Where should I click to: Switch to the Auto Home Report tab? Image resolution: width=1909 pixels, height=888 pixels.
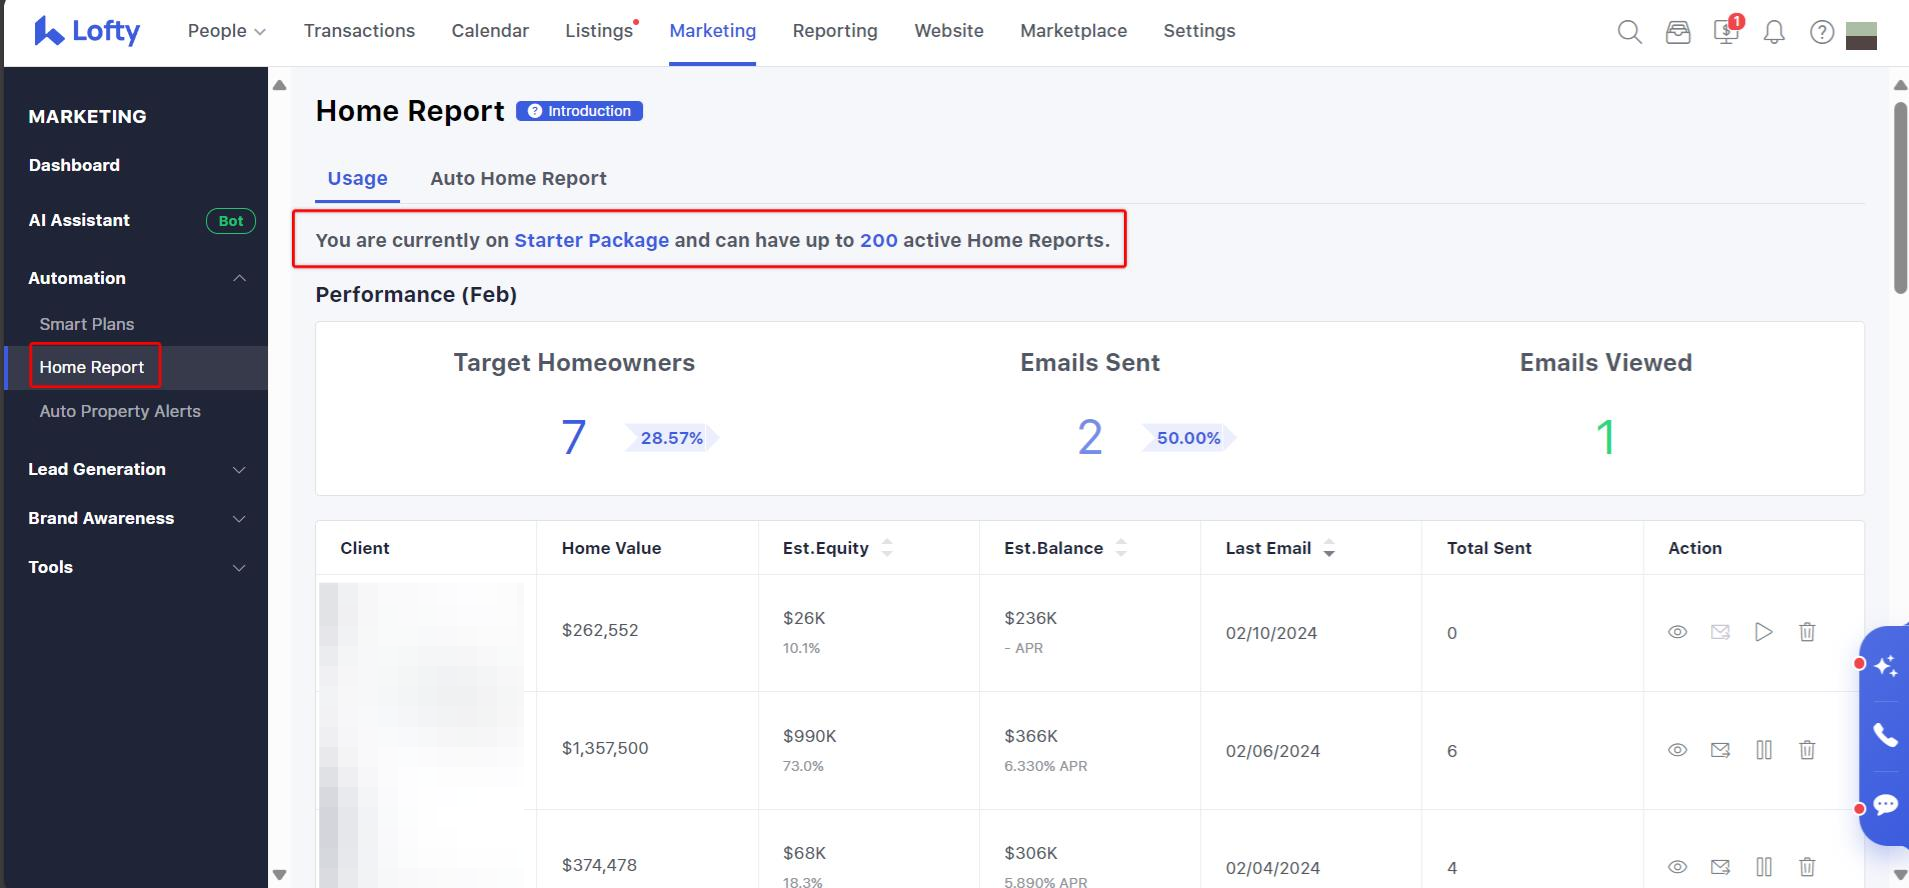518,178
